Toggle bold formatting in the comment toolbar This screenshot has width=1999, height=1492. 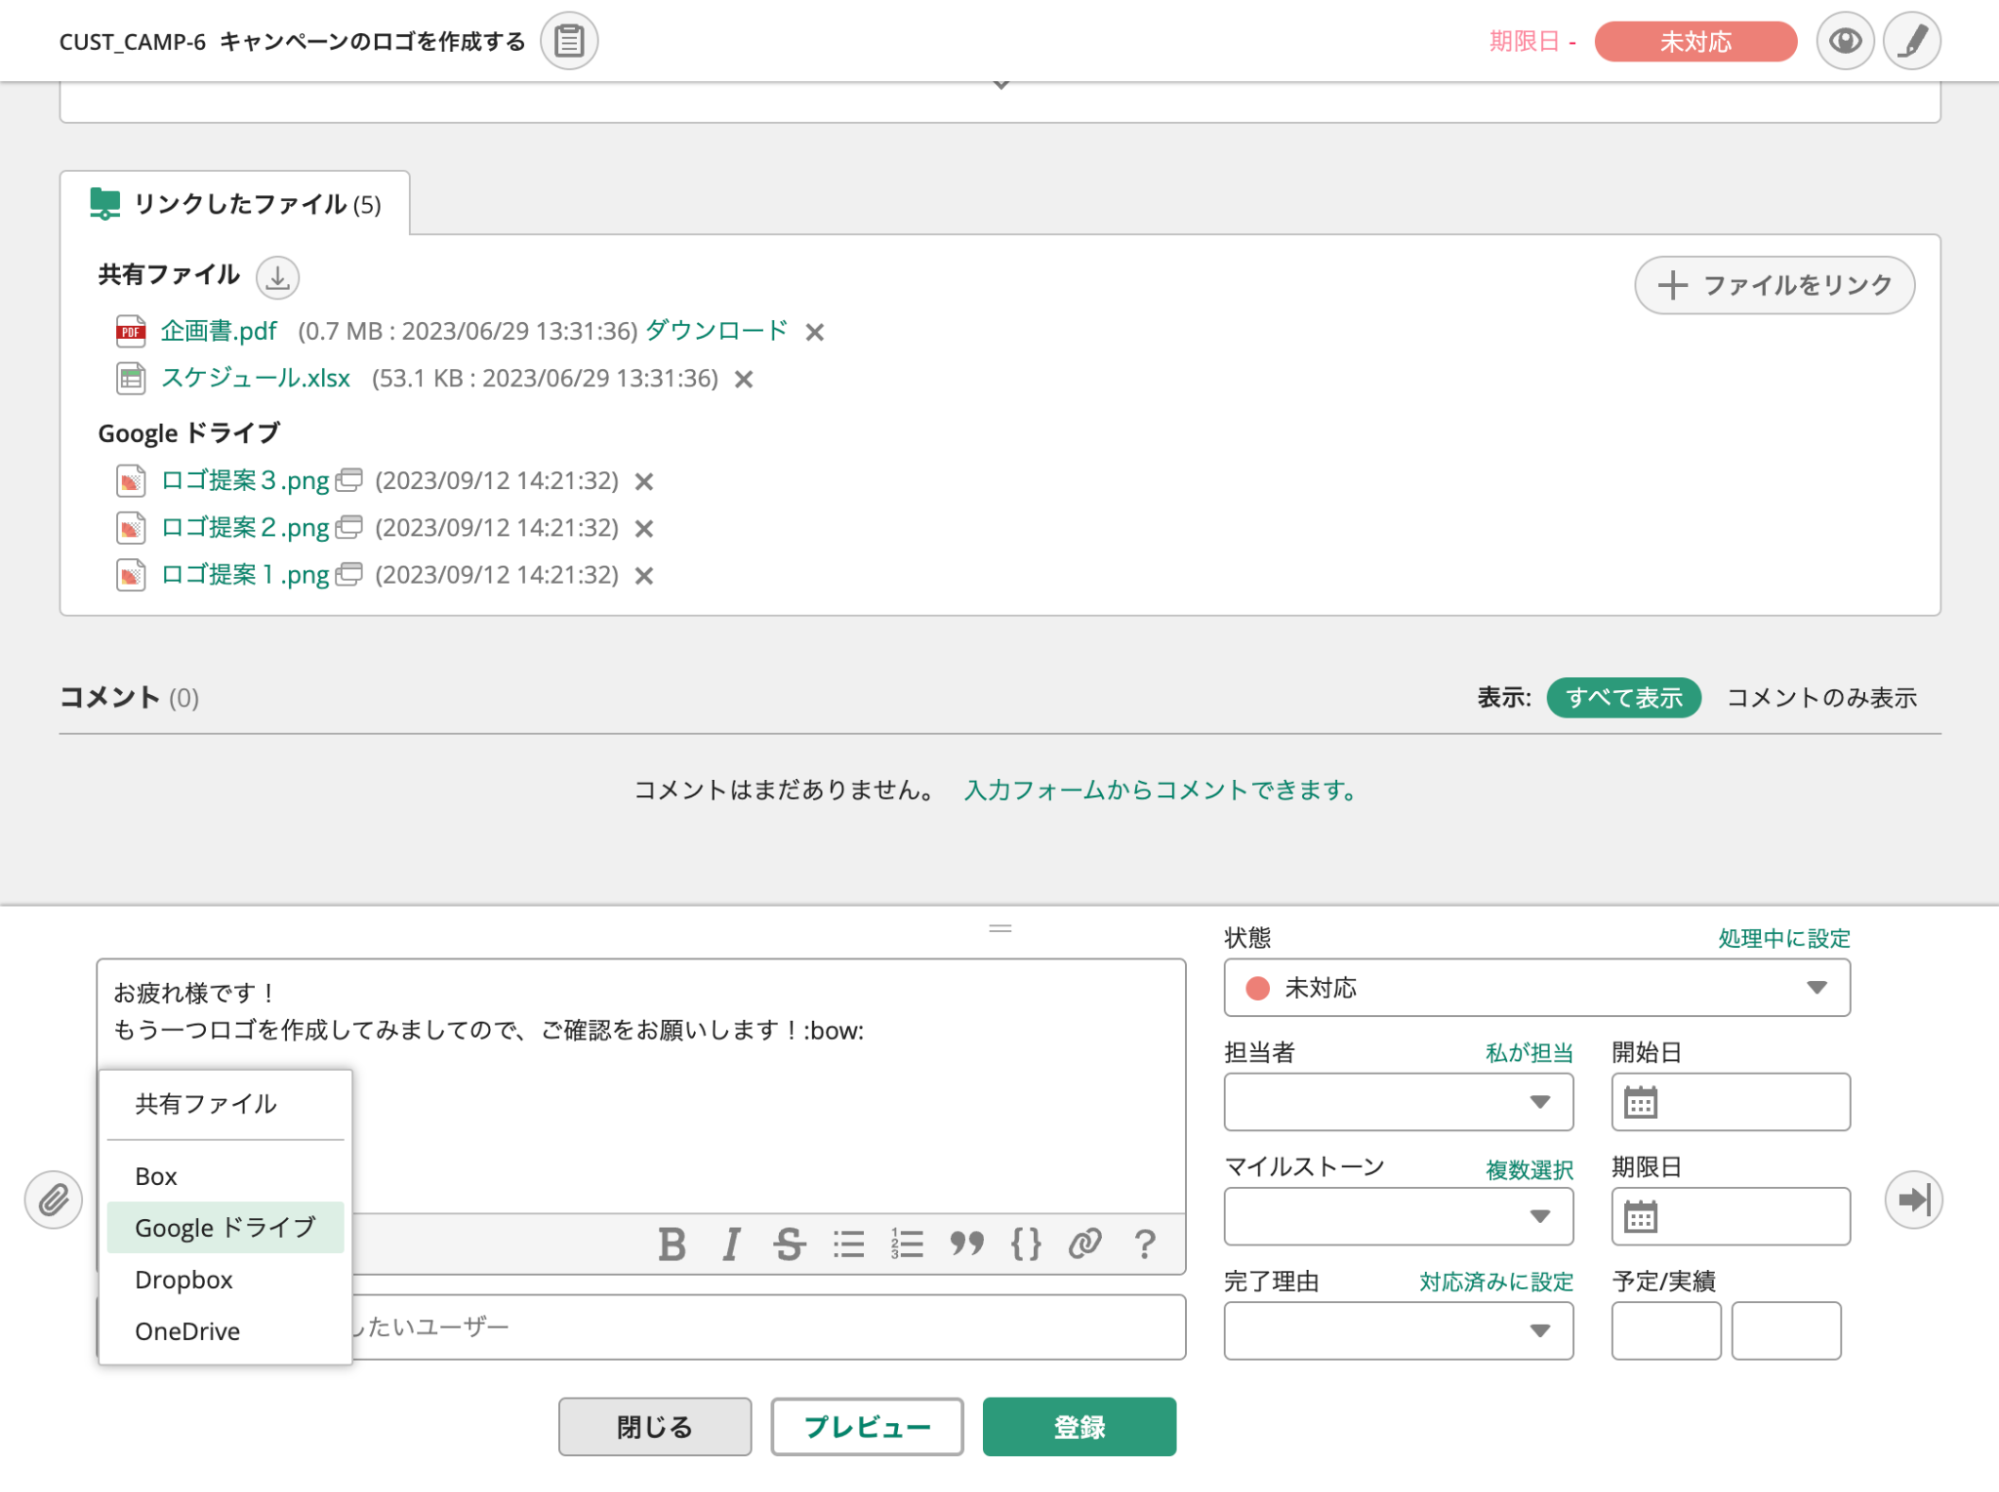coord(672,1244)
